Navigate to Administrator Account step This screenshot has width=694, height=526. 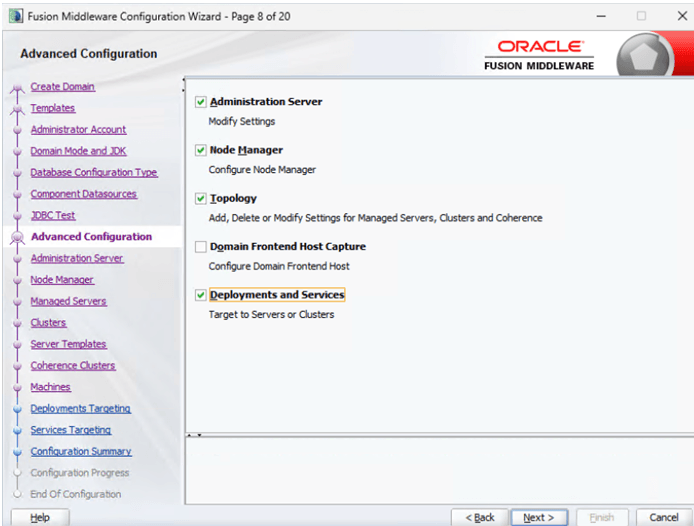click(x=78, y=130)
